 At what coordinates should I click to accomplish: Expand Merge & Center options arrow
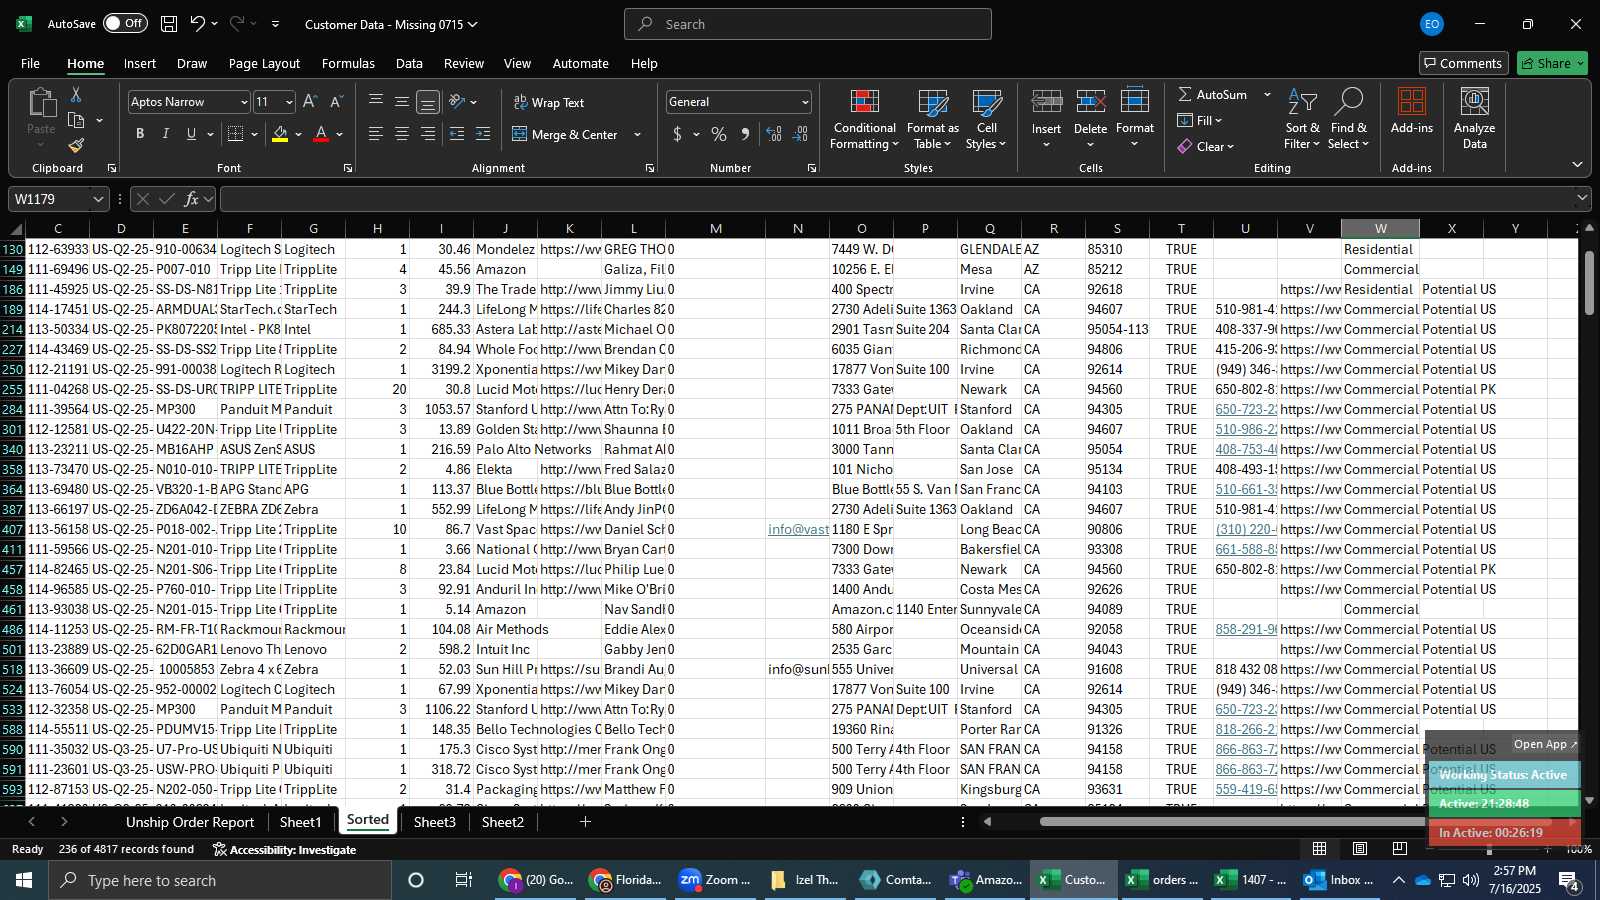coord(637,134)
